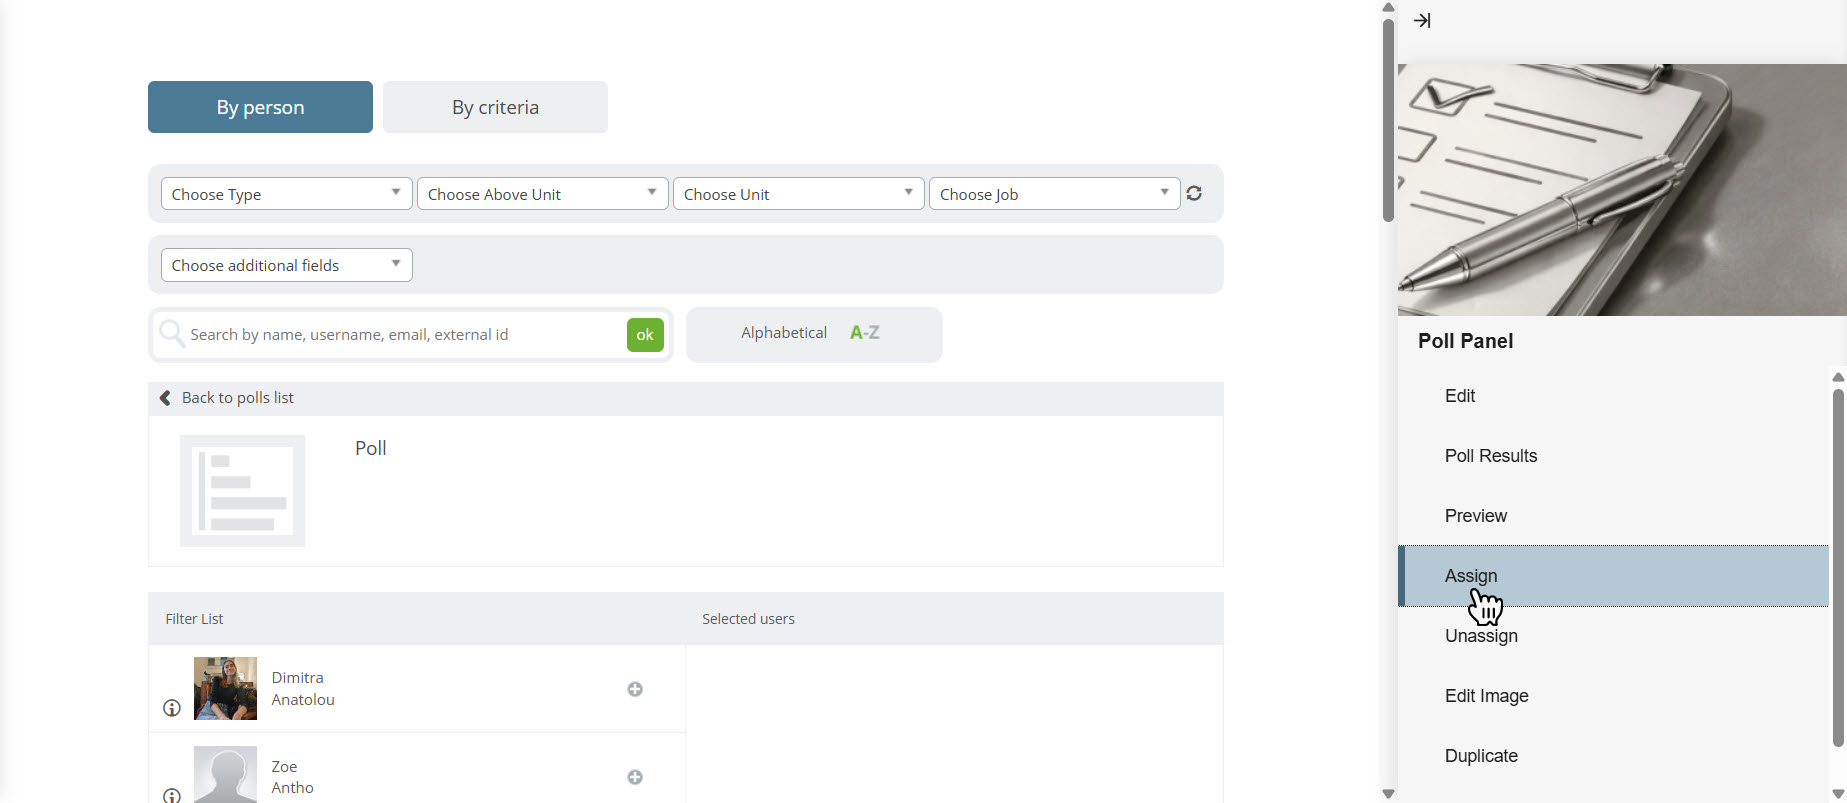1847x803 pixels.
Task: Open the Choose Type dropdown
Action: pos(286,194)
